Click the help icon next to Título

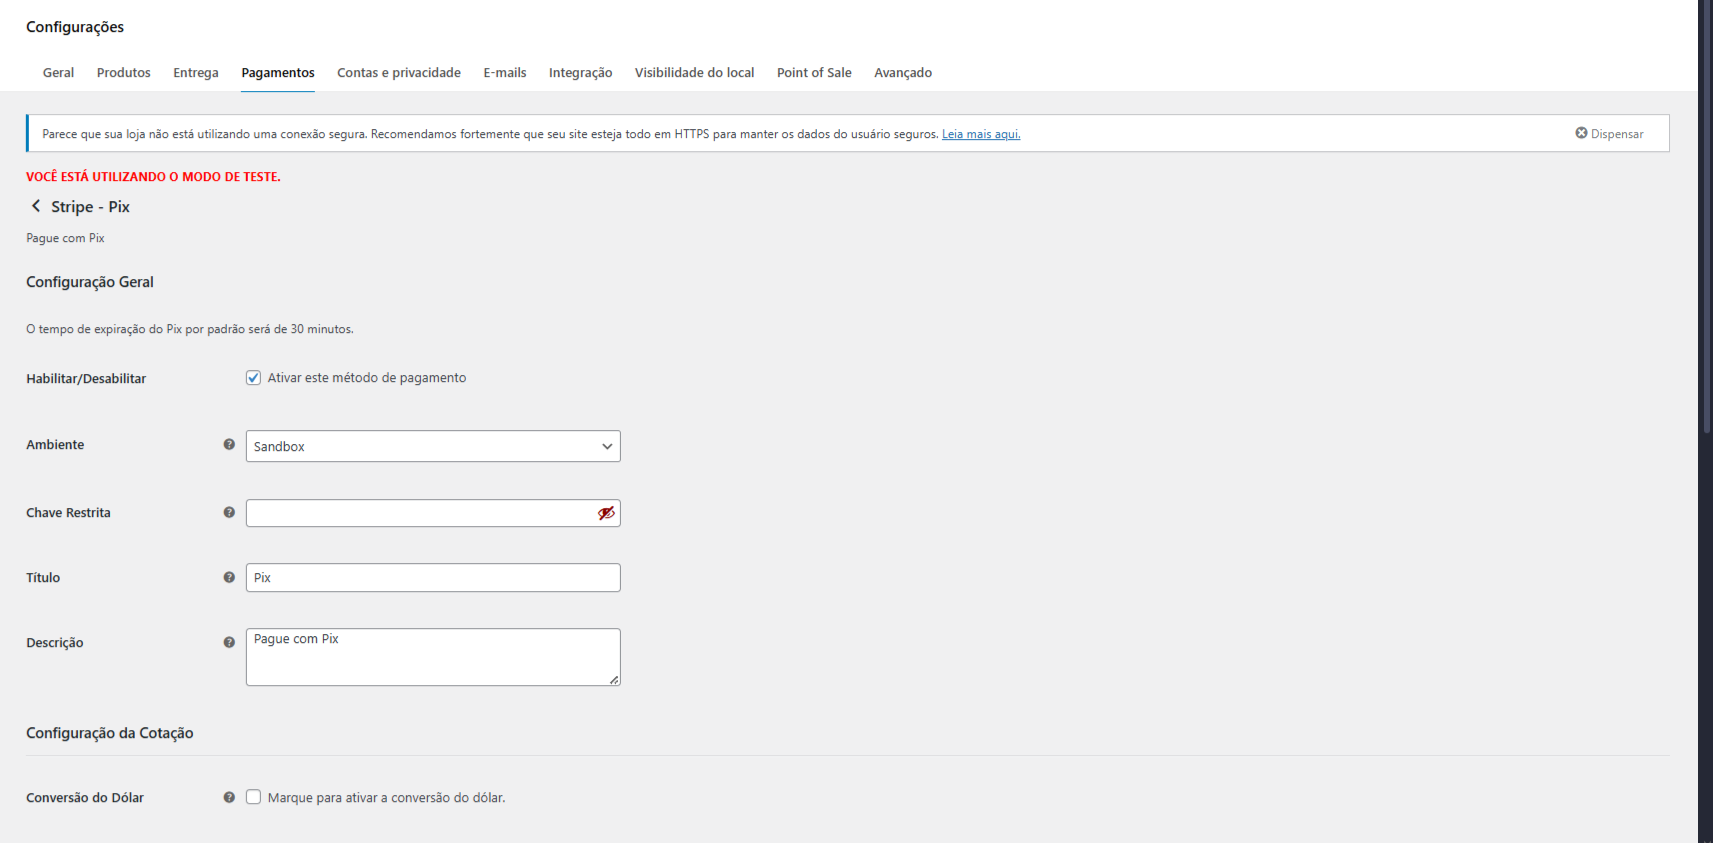tap(229, 578)
